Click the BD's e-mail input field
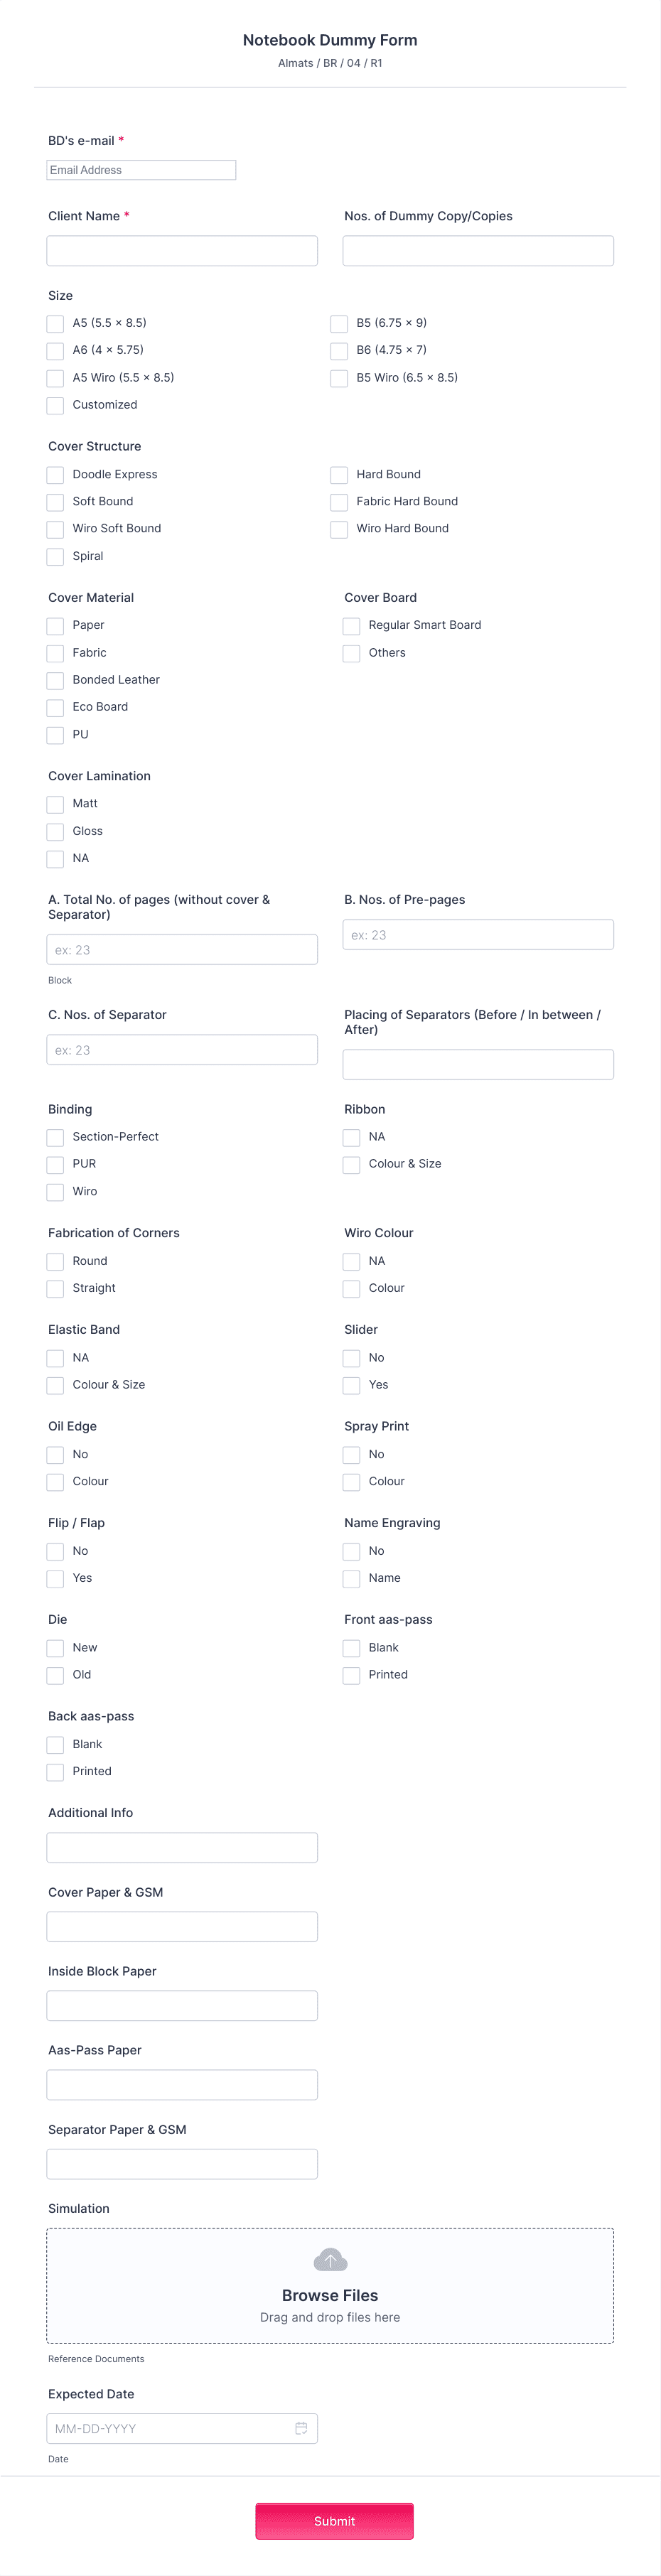Image resolution: width=661 pixels, height=2576 pixels. coord(140,169)
